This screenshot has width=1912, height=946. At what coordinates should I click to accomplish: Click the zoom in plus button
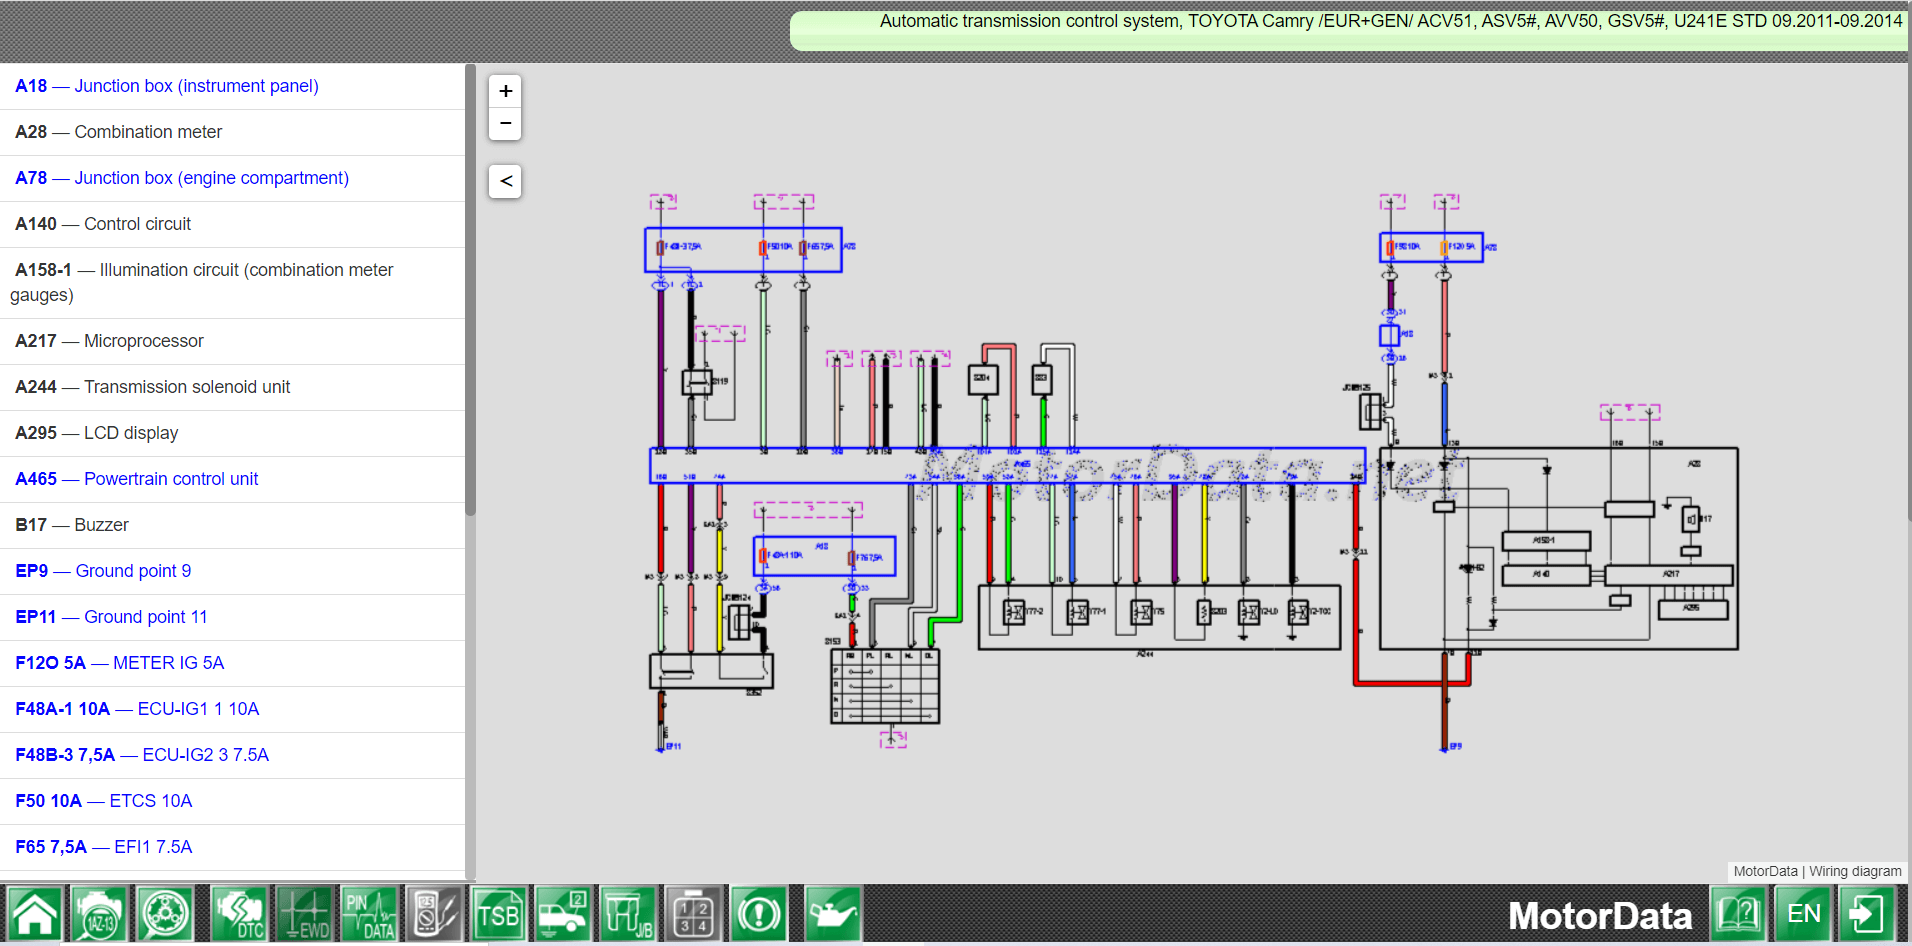[x=505, y=90]
